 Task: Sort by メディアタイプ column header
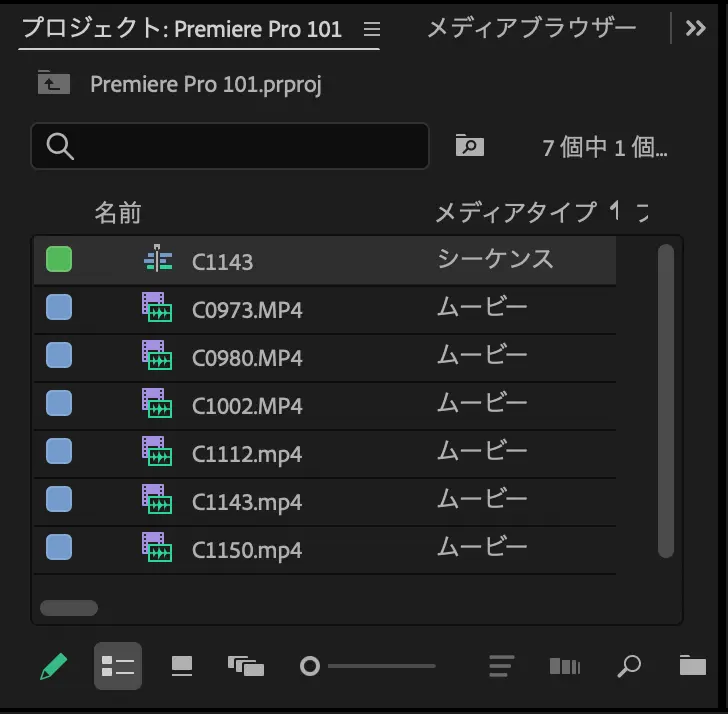coord(515,213)
